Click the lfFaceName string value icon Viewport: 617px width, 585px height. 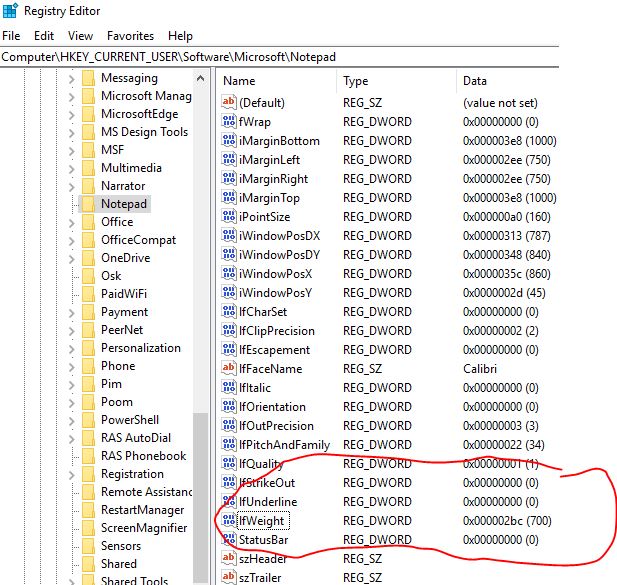(229, 368)
